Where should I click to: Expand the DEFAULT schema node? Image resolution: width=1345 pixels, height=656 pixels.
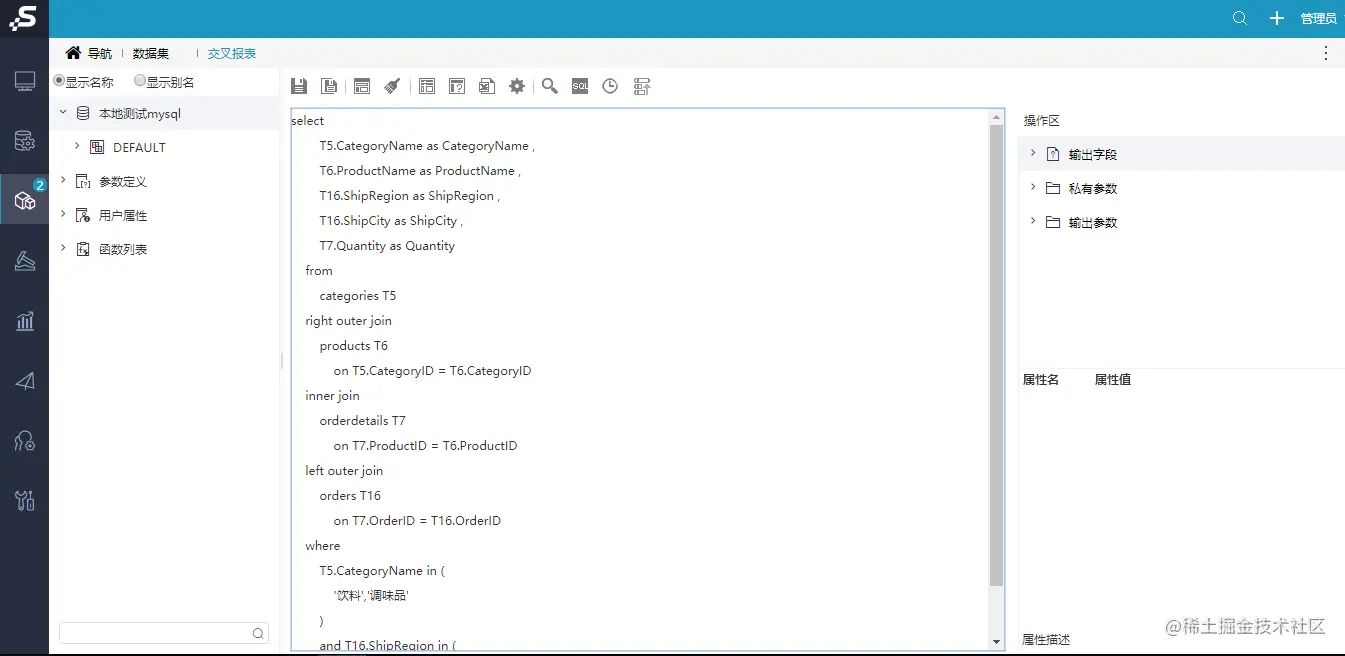click(x=77, y=146)
